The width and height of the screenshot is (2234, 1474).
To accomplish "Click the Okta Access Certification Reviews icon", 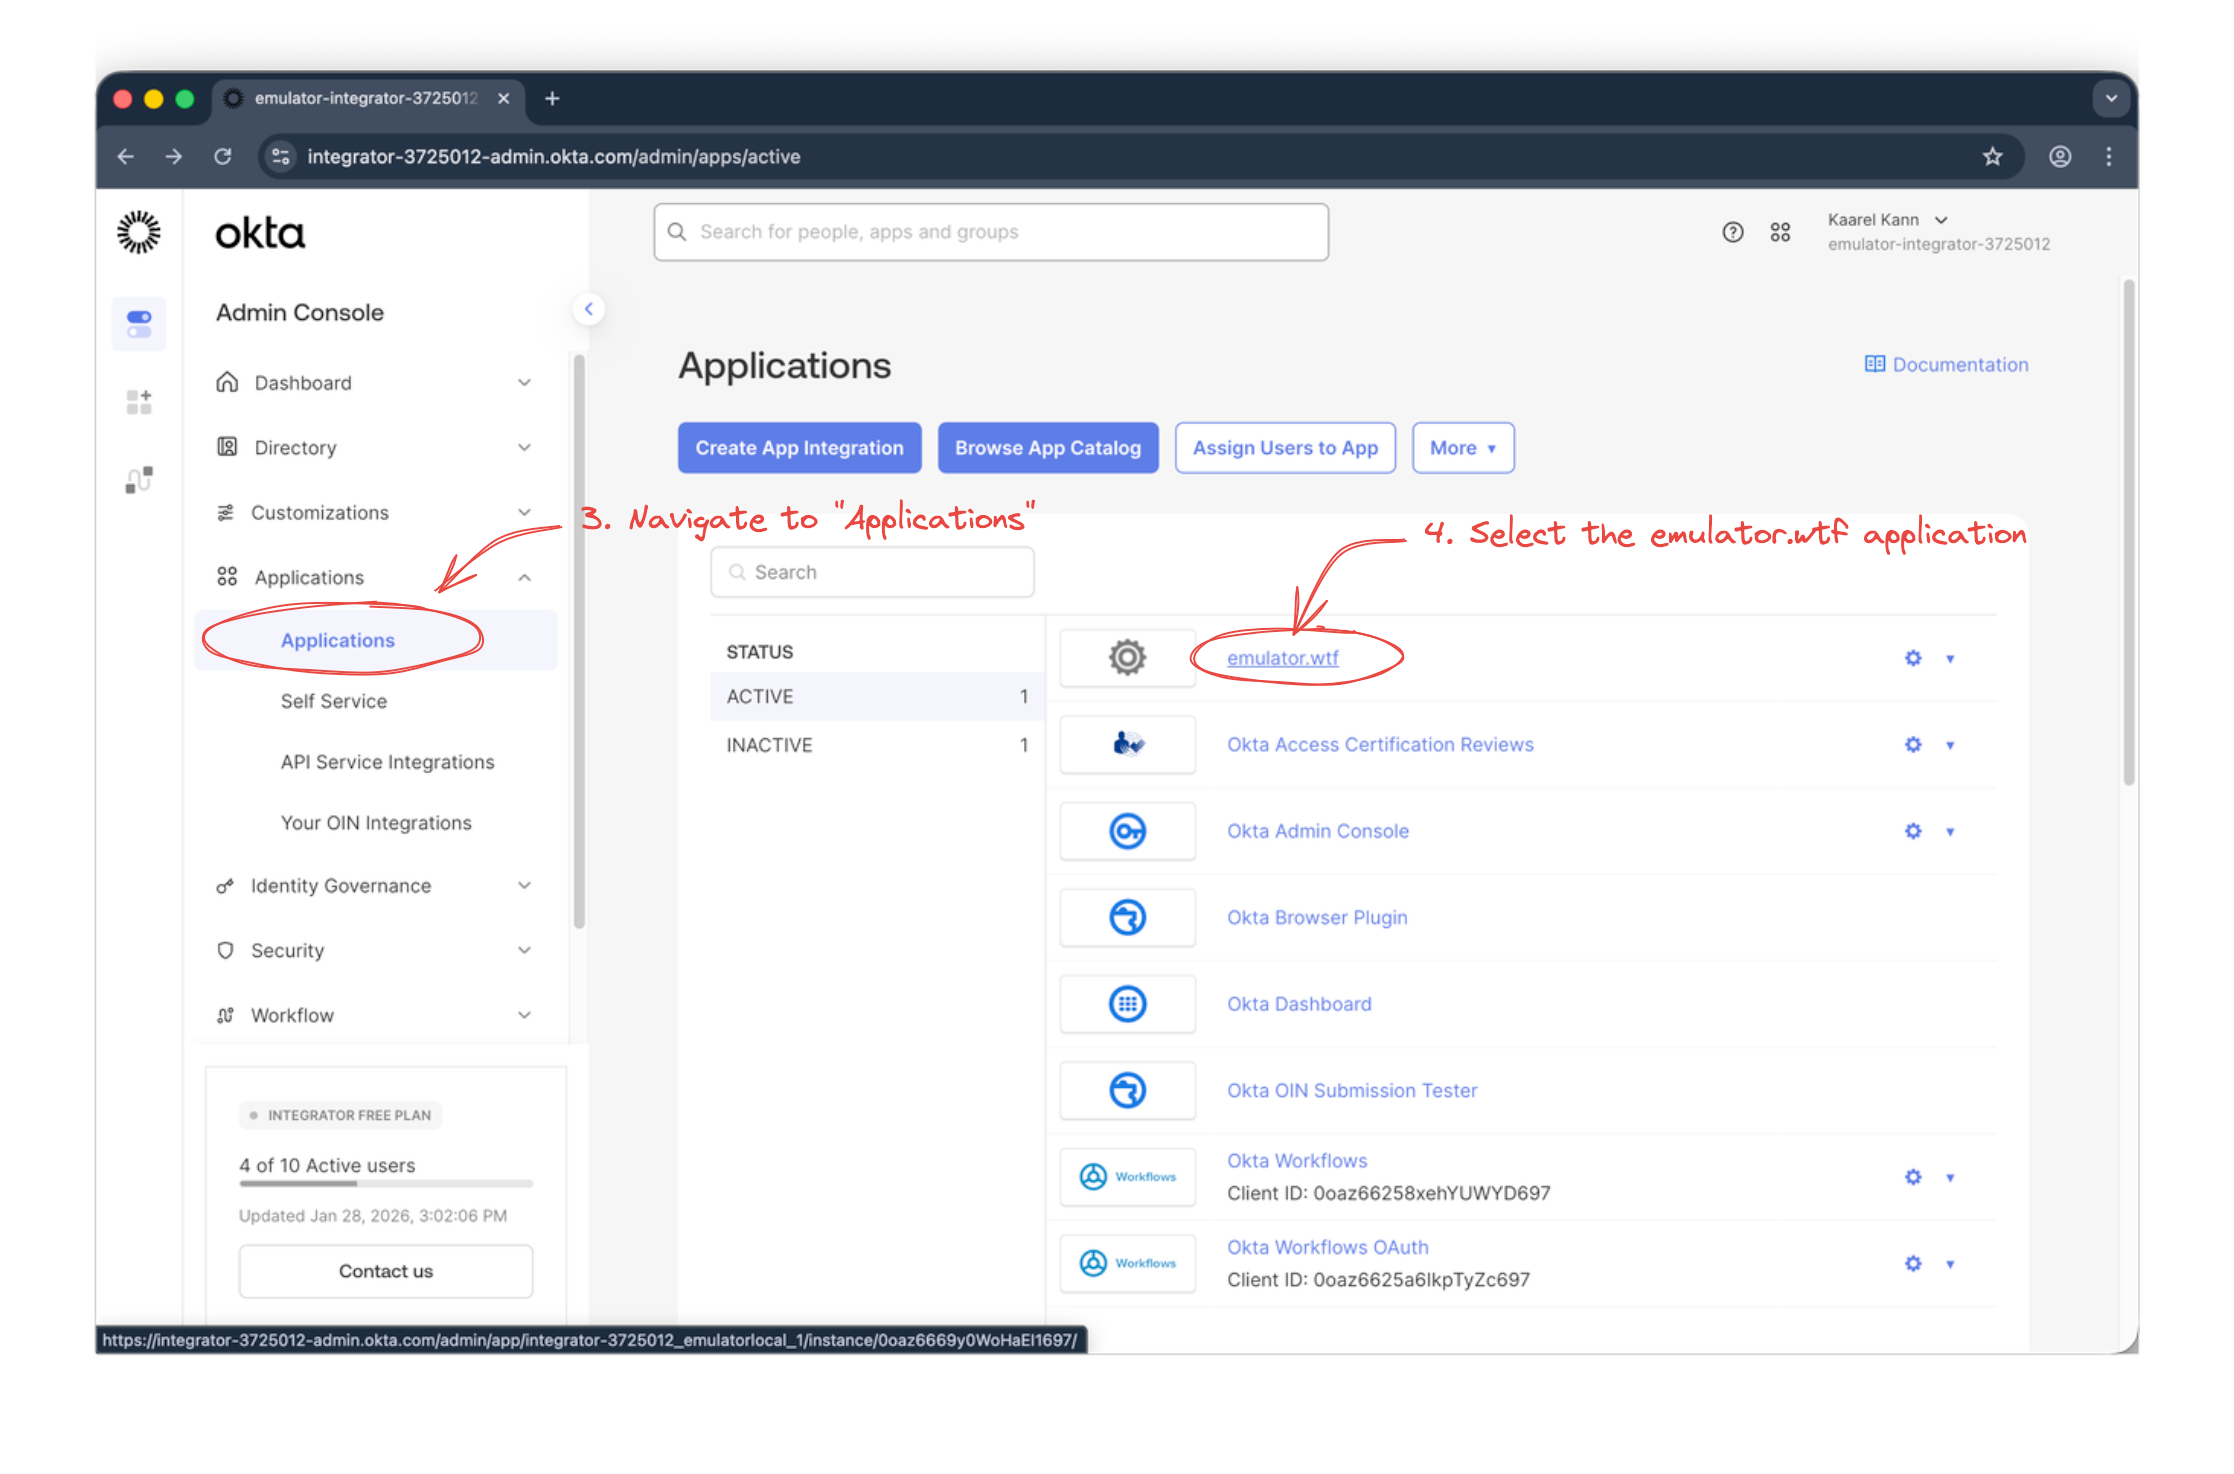I will tap(1127, 744).
